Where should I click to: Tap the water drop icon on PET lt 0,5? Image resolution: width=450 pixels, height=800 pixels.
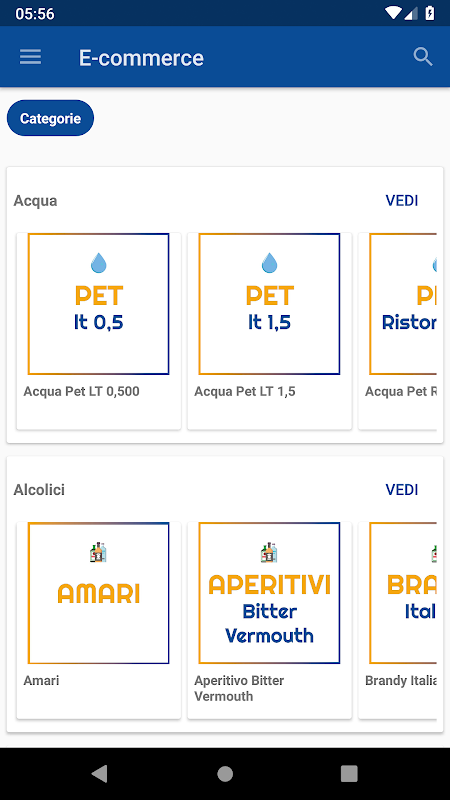coord(99,264)
